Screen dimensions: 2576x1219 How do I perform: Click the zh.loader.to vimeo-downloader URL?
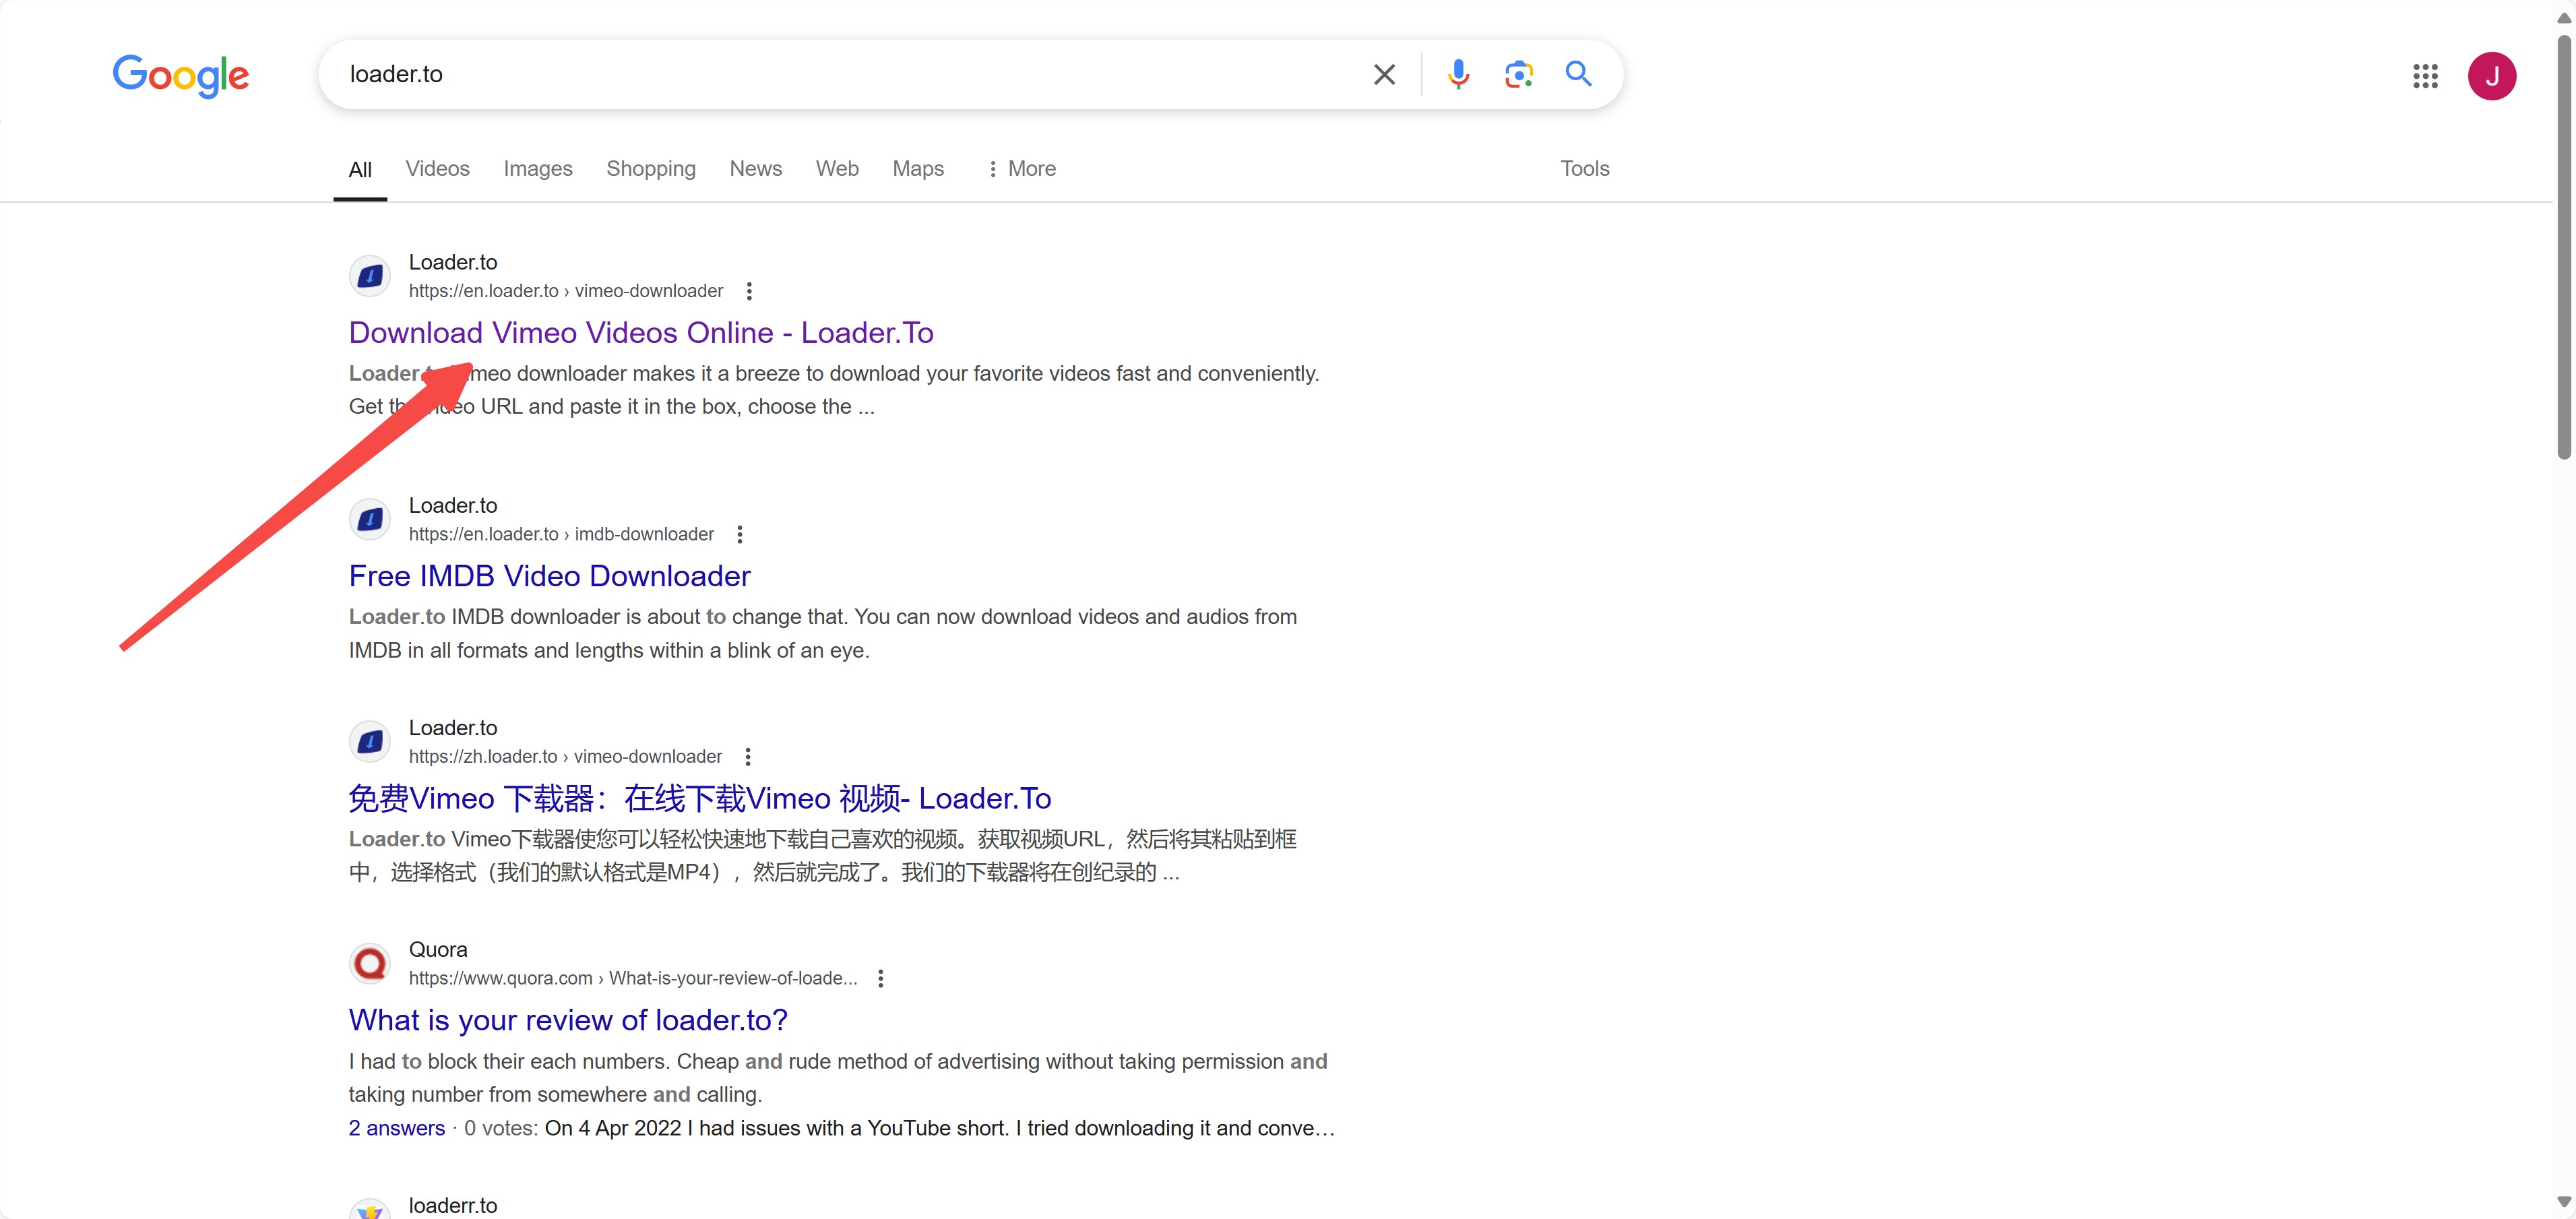[565, 757]
